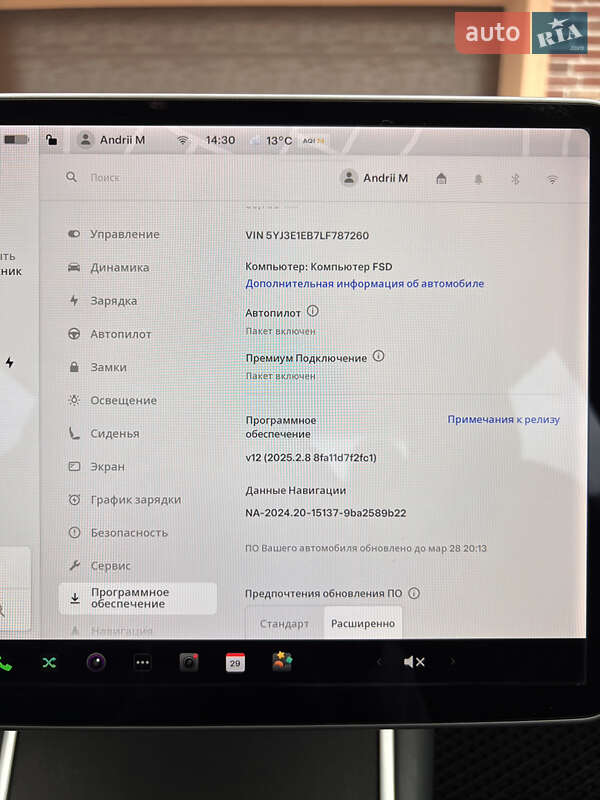This screenshot has width=600, height=800.
Task: Open Примечания к релизу link
Action: click(503, 419)
